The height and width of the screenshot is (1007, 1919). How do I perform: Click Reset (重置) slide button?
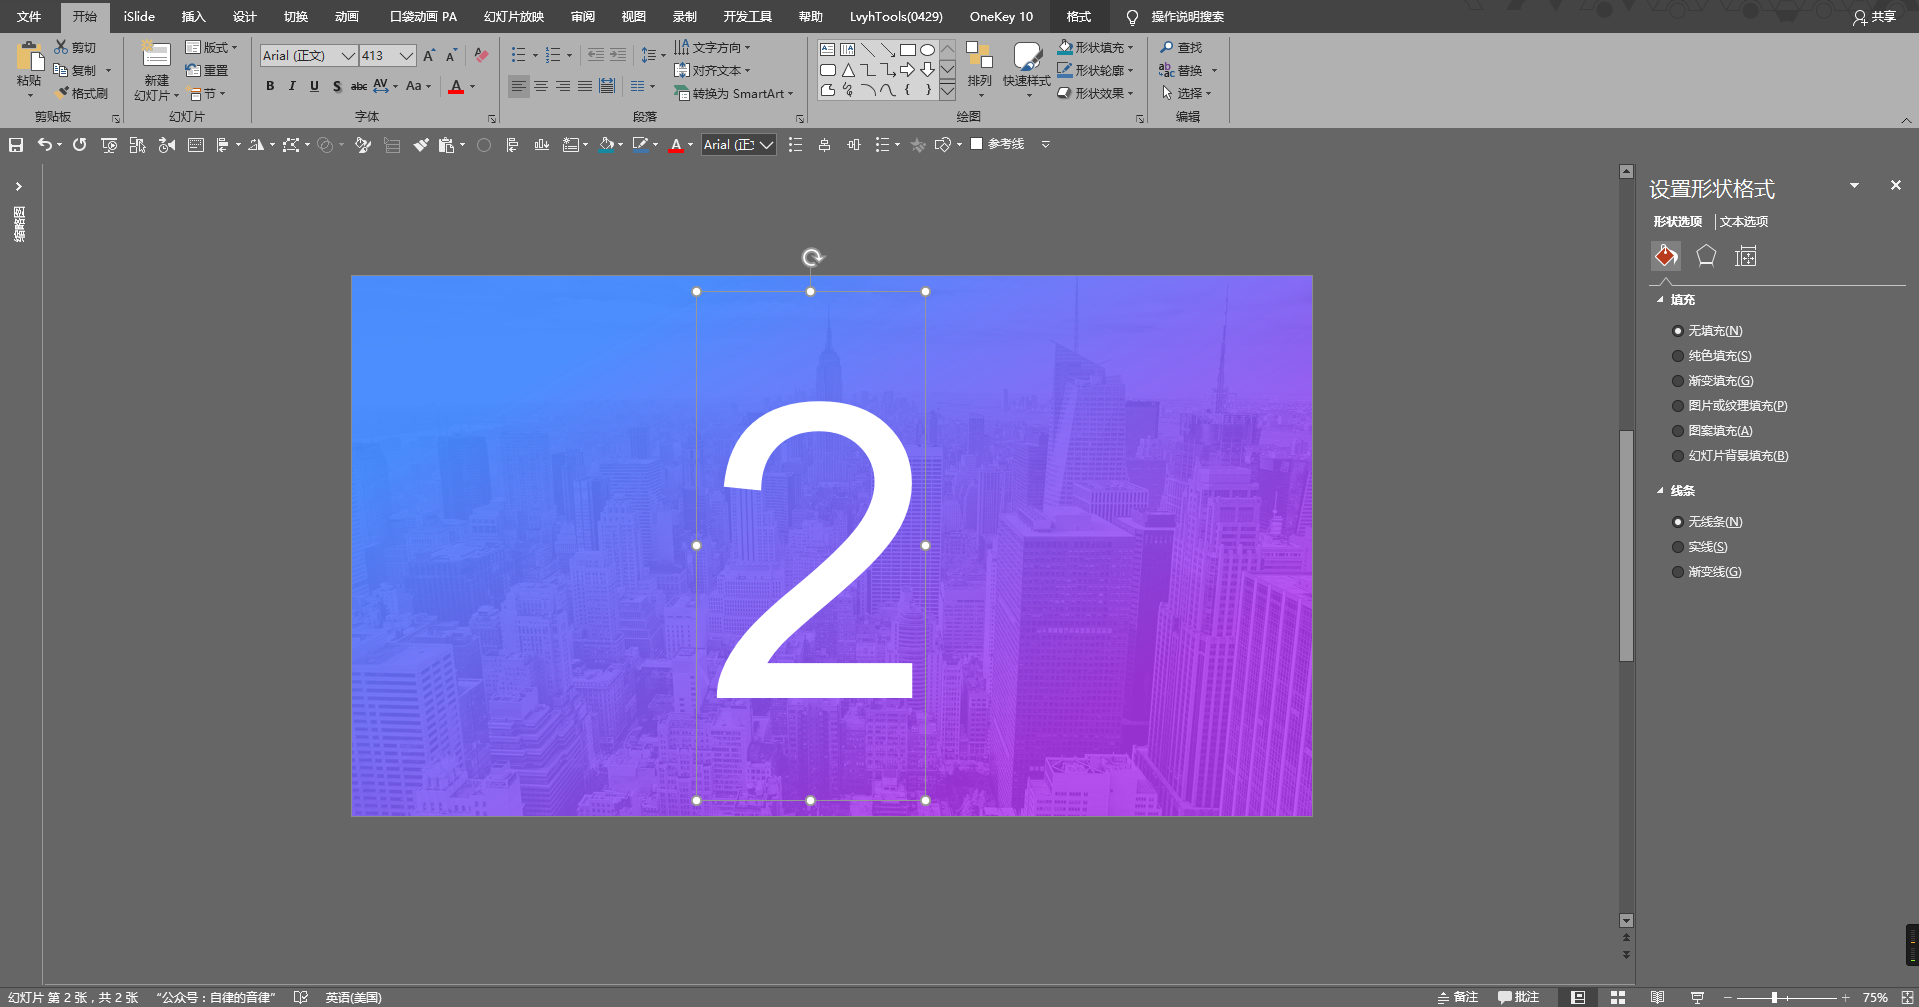pos(207,70)
